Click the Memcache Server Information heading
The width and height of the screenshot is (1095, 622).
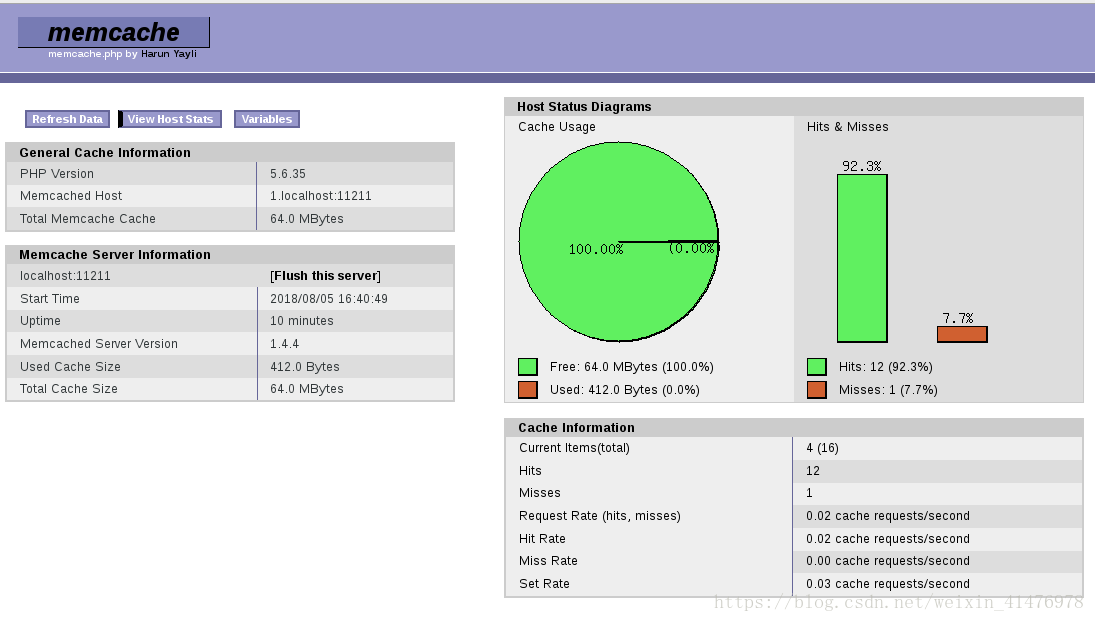[115, 255]
